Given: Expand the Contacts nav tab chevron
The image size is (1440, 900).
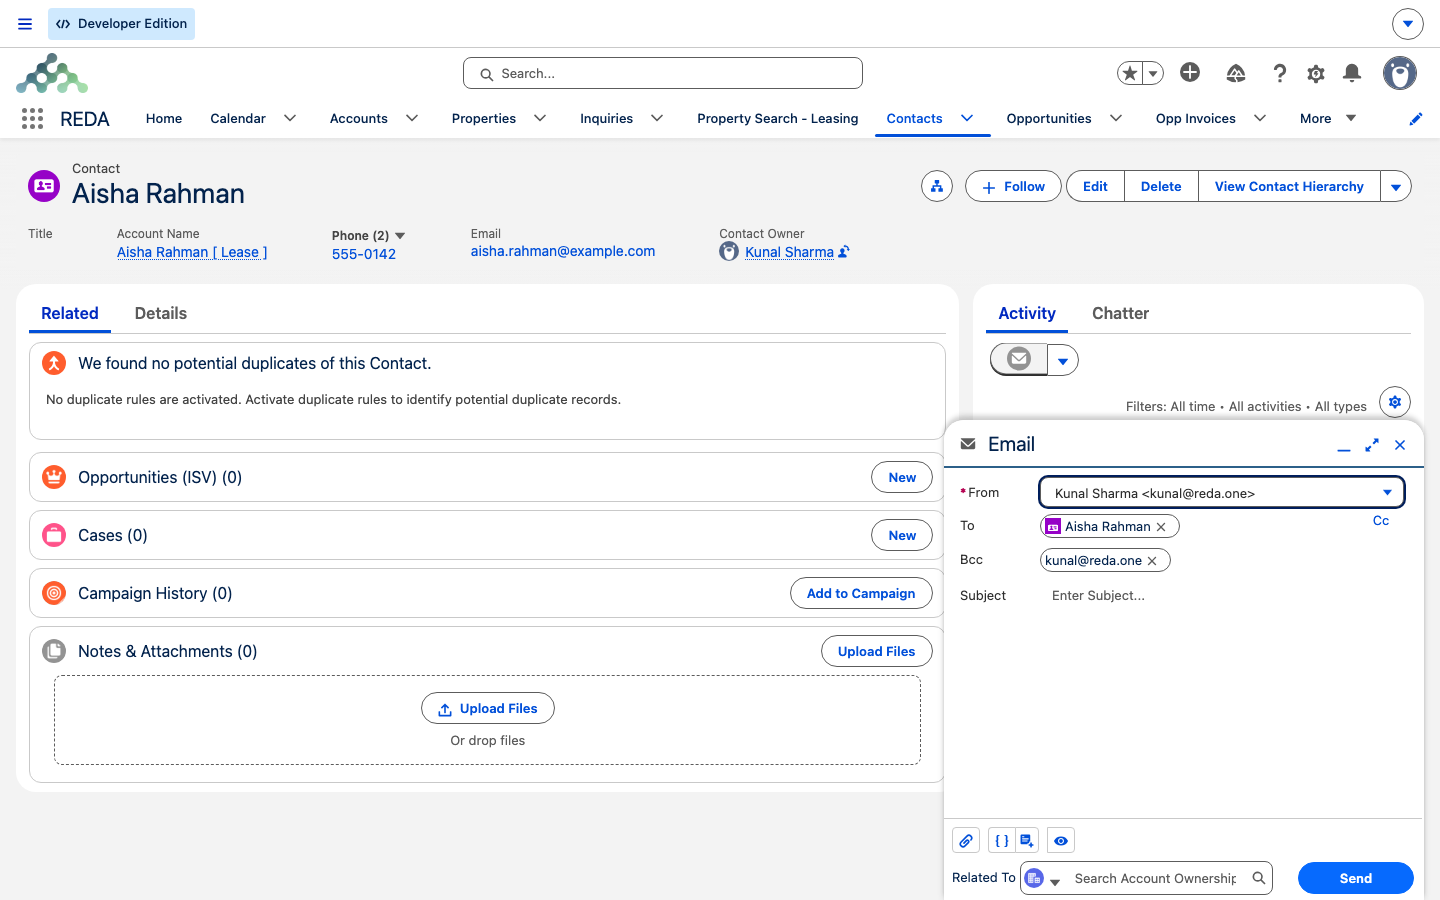Looking at the screenshot, I should 967,118.
